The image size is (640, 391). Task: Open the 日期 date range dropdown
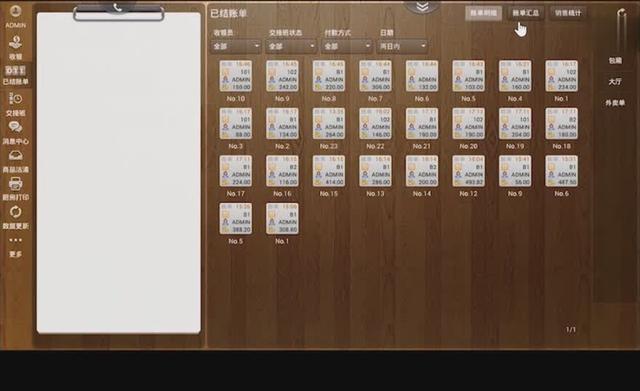click(x=402, y=46)
